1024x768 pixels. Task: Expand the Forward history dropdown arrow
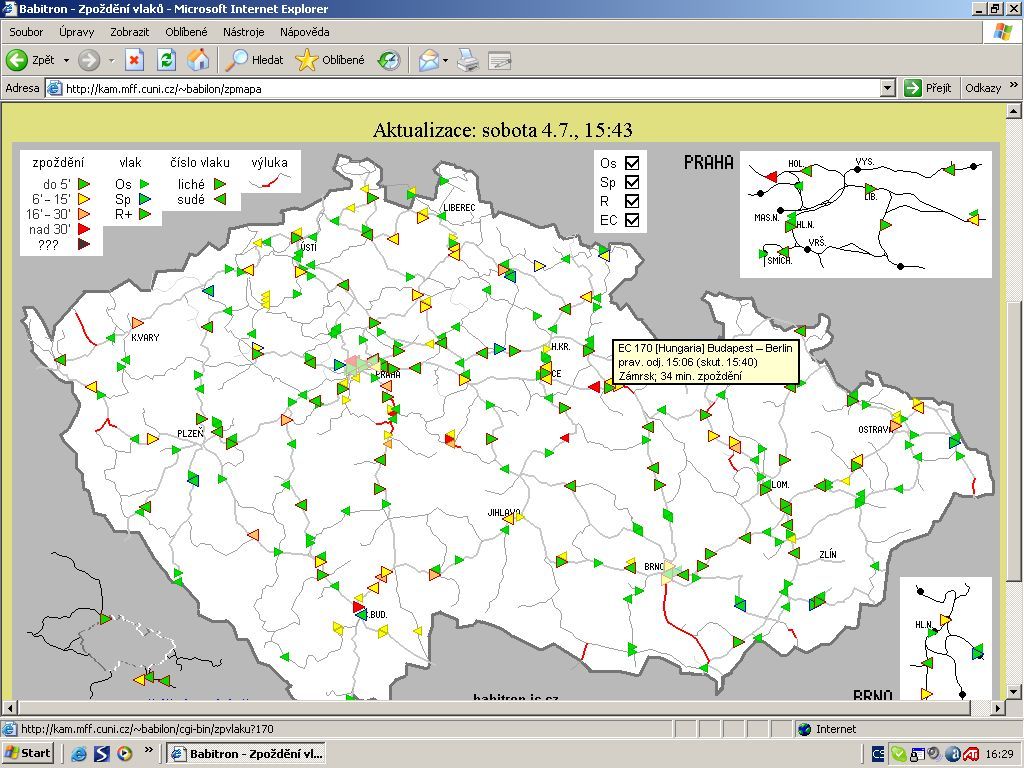tap(111, 61)
